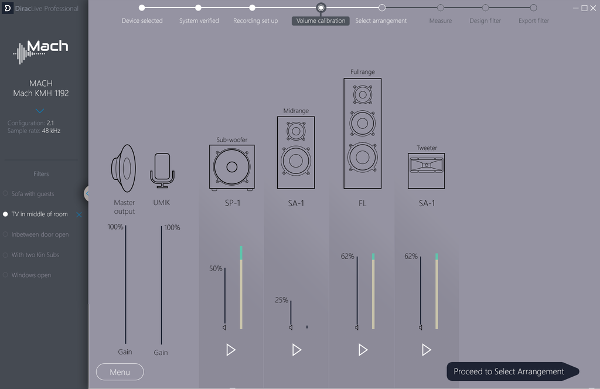This screenshot has height=389, width=600.
Task: Play test signal for FL speaker
Action: pyautogui.click(x=363, y=350)
